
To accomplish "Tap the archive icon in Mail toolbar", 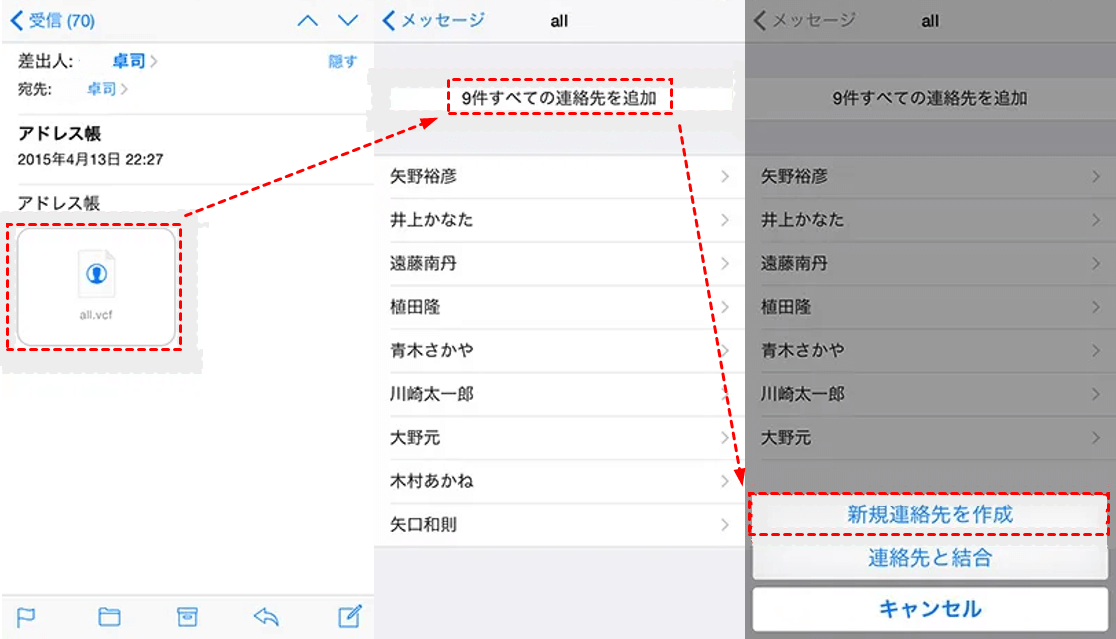I will pyautogui.click(x=186, y=618).
